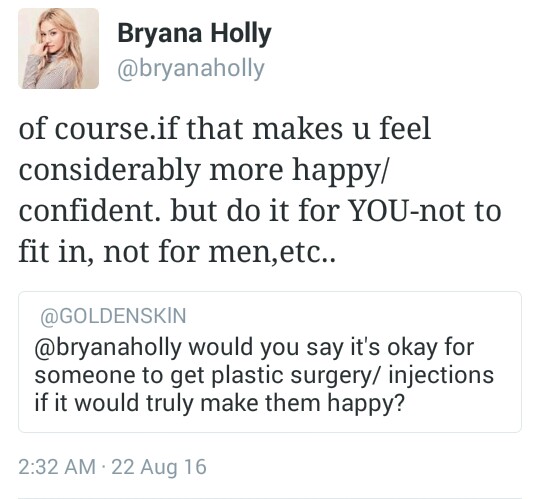
Task: Click the line 'considerably more happy/'
Action: 204,171
